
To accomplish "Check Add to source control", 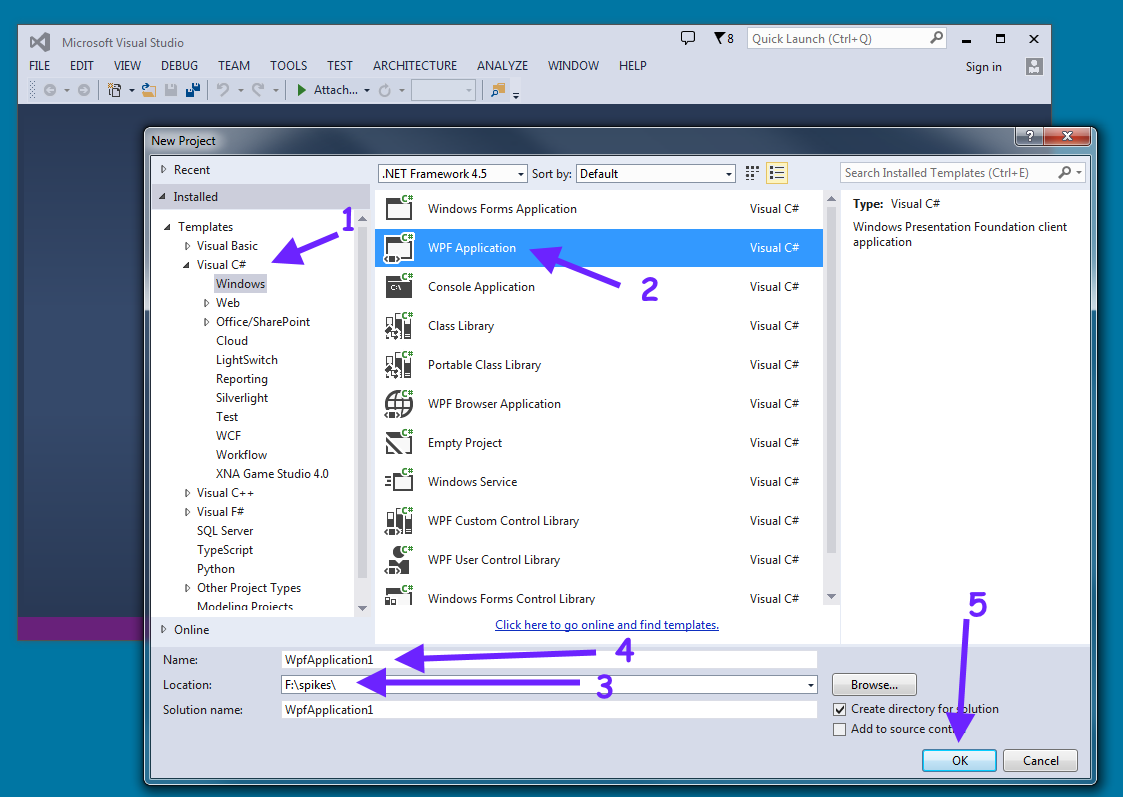I will (x=839, y=730).
